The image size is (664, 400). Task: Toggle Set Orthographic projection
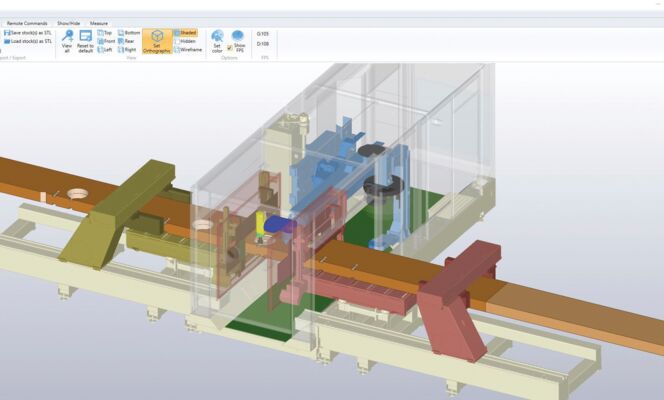[156, 40]
